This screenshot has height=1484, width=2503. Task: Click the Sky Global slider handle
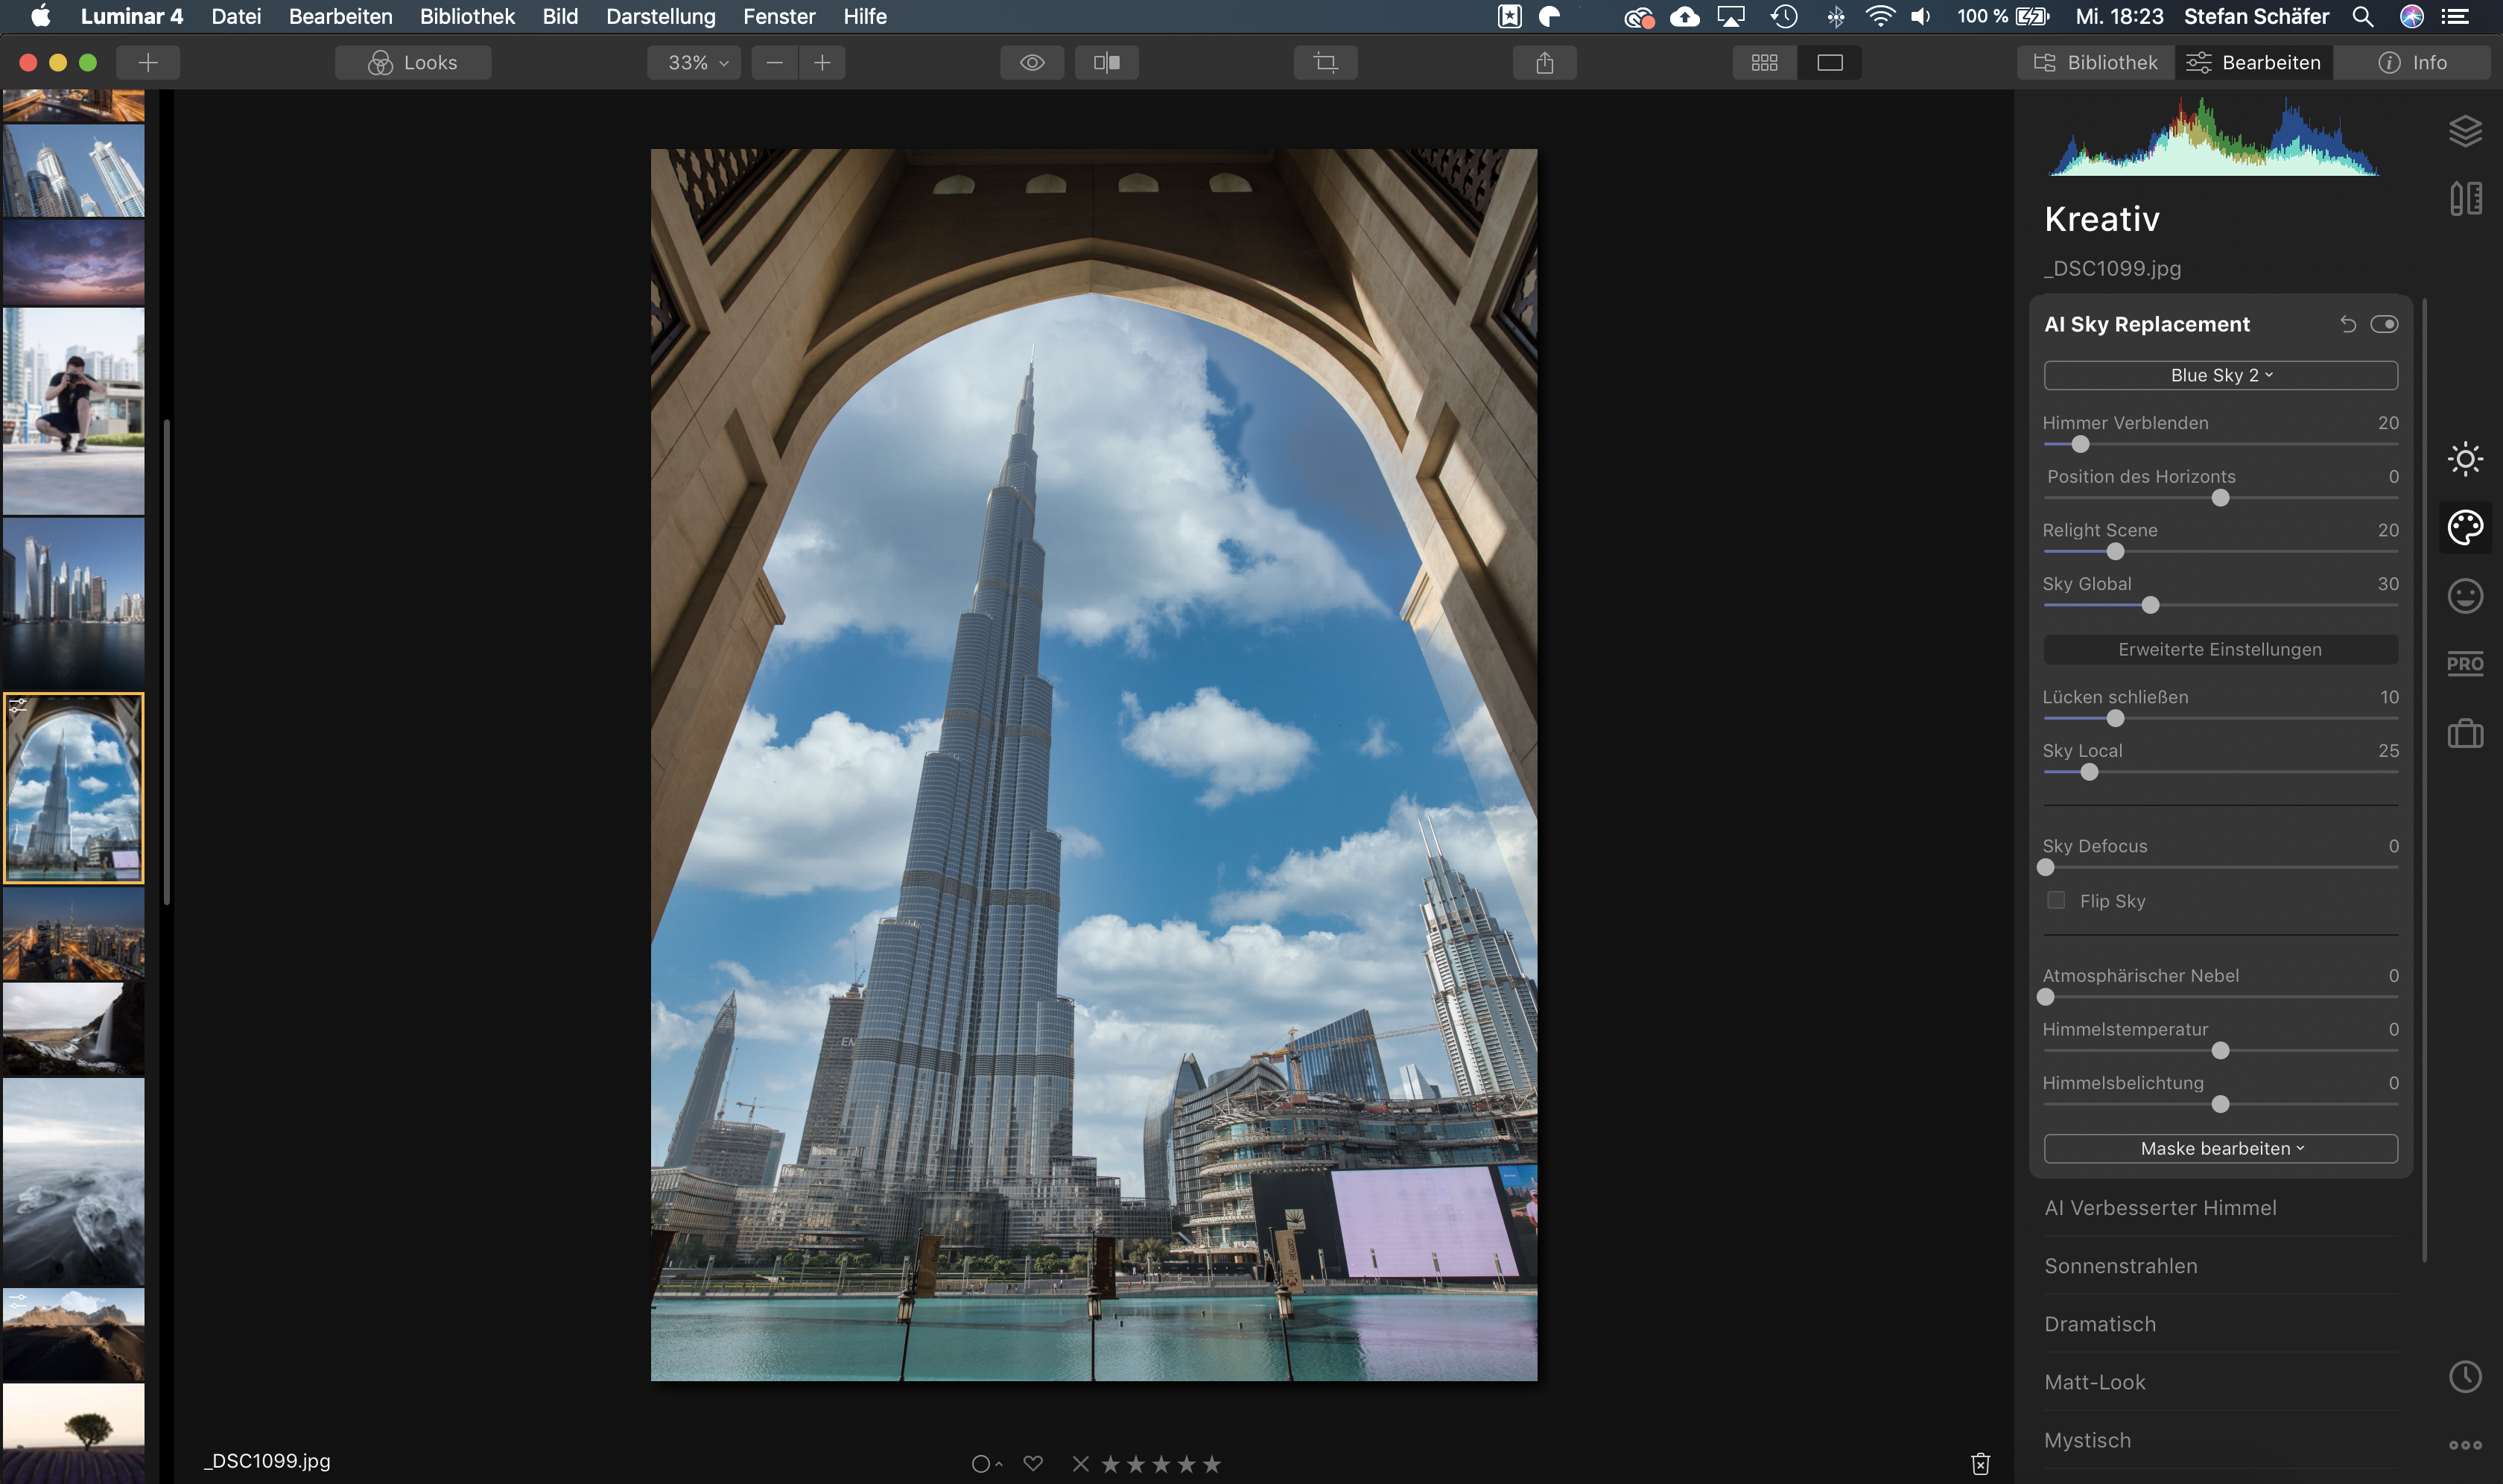[2150, 605]
